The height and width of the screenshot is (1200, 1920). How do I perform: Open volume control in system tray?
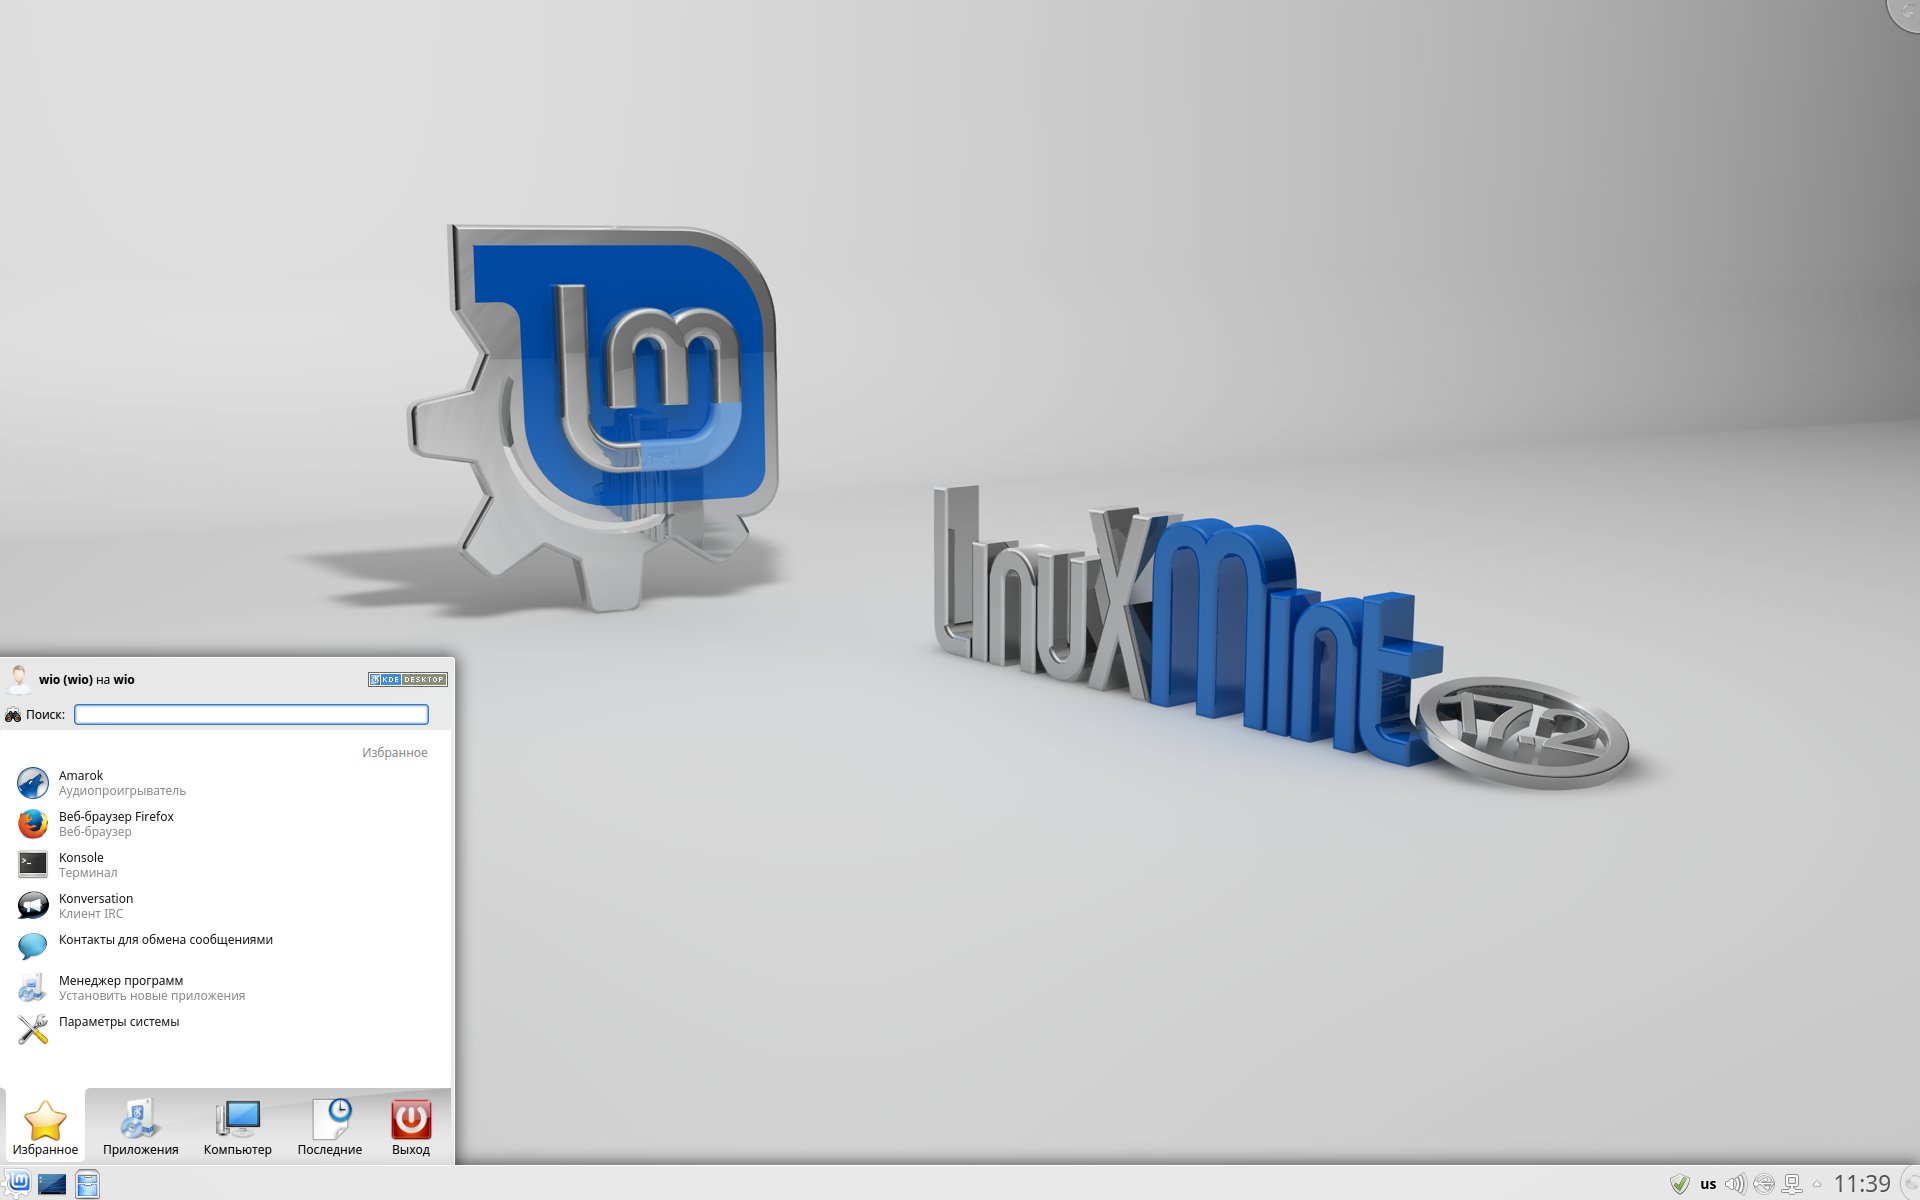point(1735,1184)
